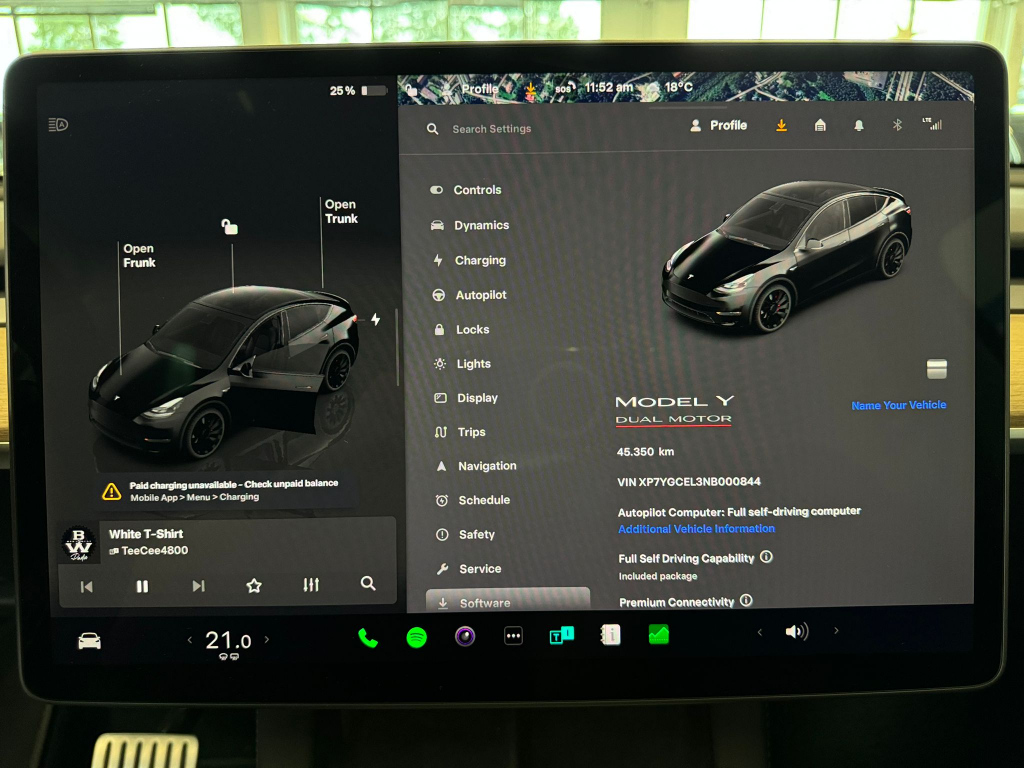1024x768 pixels.
Task: Tap the speaker volume icon
Action: [x=797, y=632]
